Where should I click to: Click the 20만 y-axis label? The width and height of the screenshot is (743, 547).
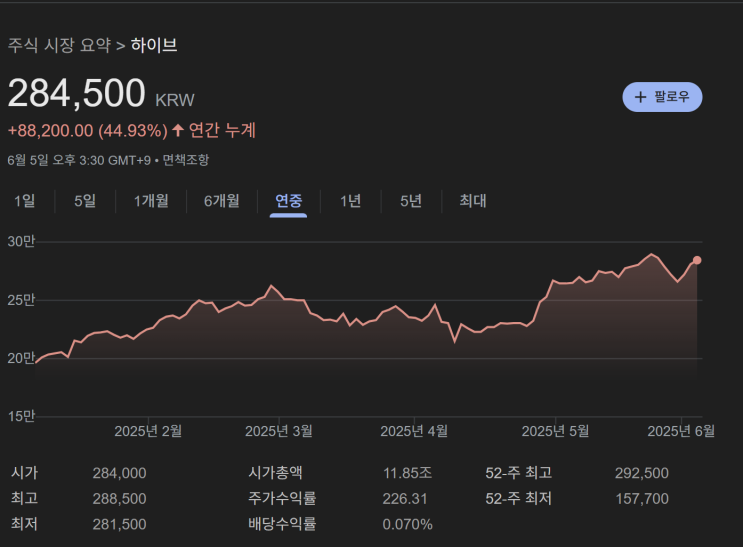21,358
